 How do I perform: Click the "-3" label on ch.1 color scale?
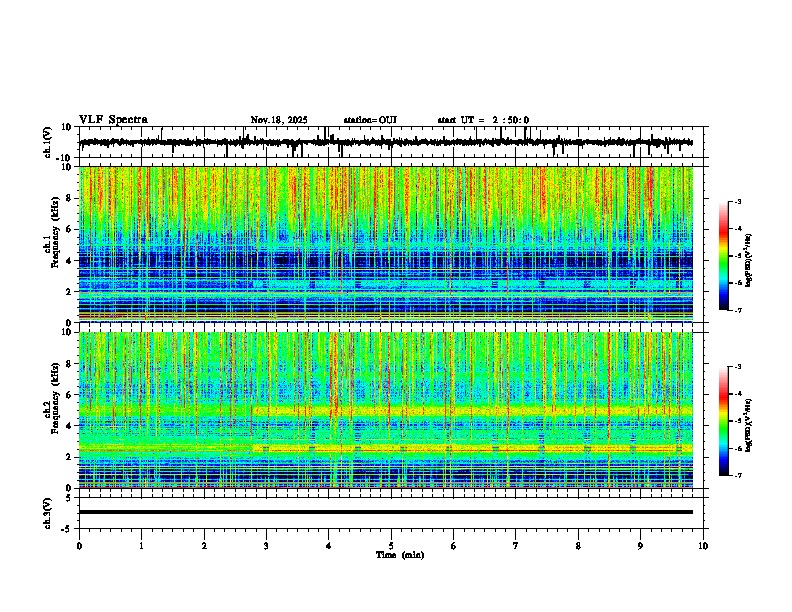737,202
